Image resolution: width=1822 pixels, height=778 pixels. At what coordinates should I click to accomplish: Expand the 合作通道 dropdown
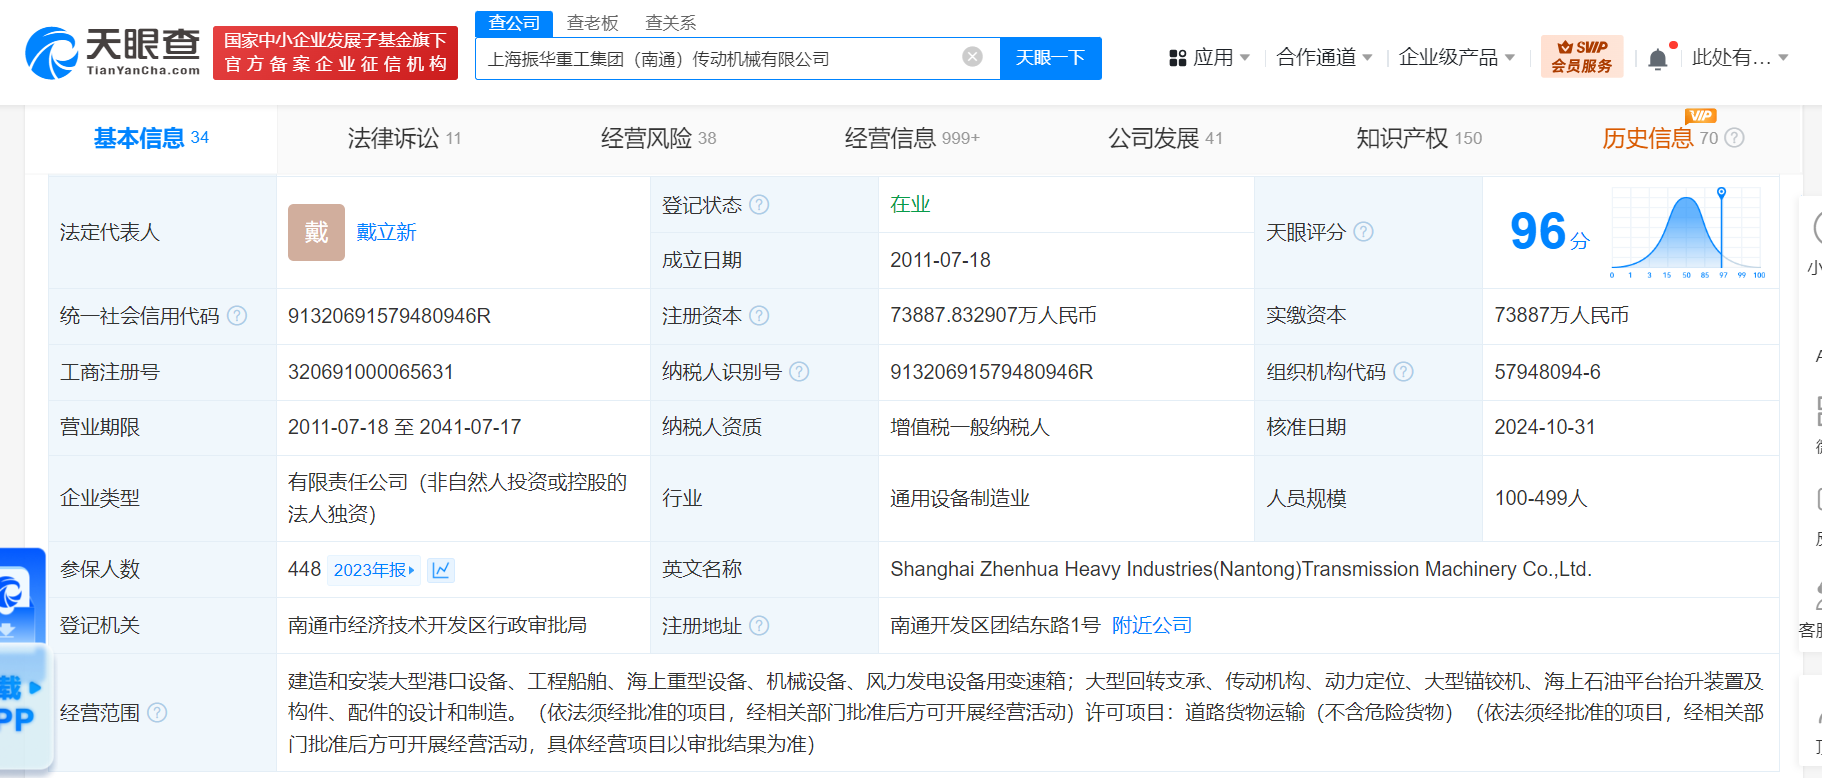pos(1324,58)
